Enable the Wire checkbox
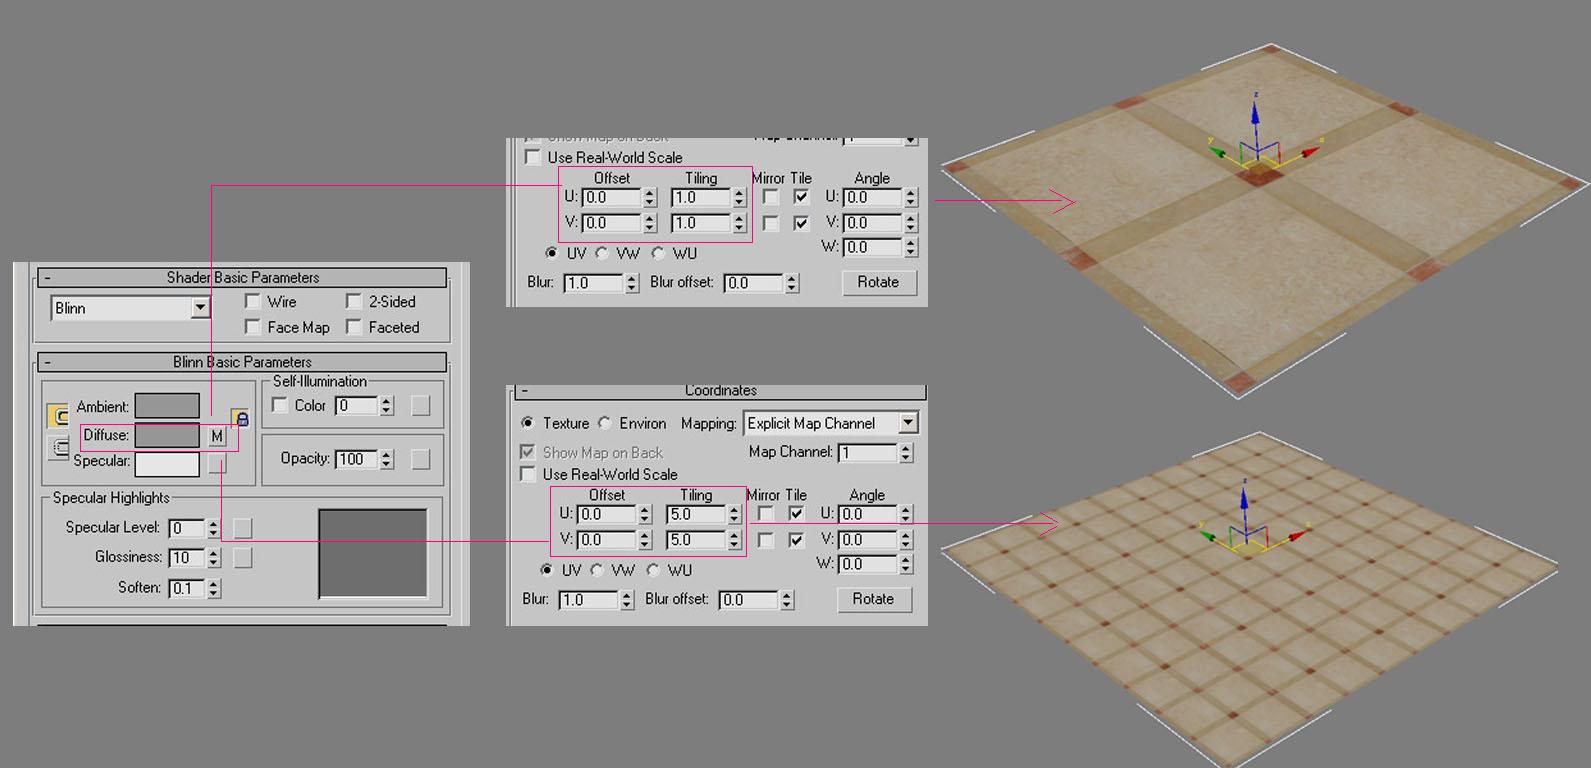 pyautogui.click(x=253, y=301)
